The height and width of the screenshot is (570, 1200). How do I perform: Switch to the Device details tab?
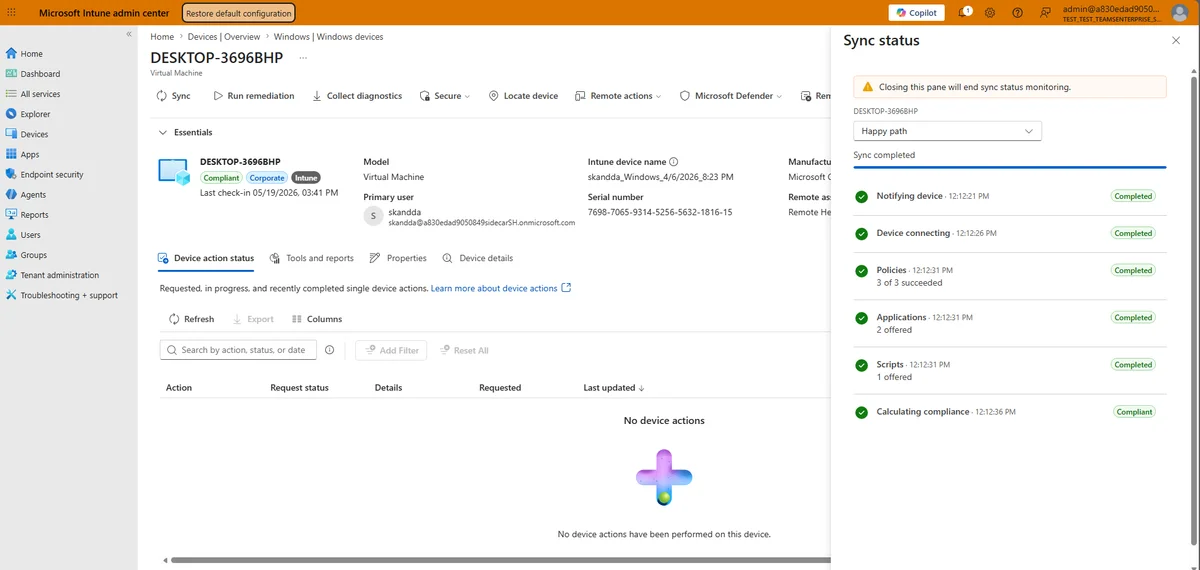477,258
